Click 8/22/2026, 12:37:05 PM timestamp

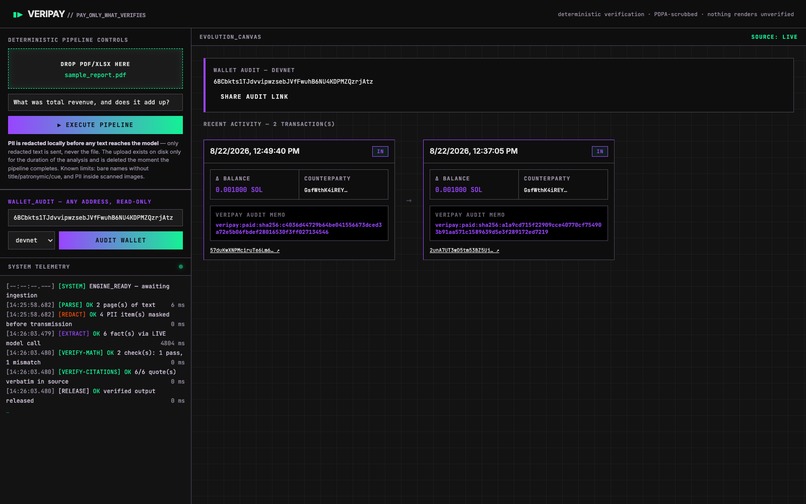coord(473,151)
